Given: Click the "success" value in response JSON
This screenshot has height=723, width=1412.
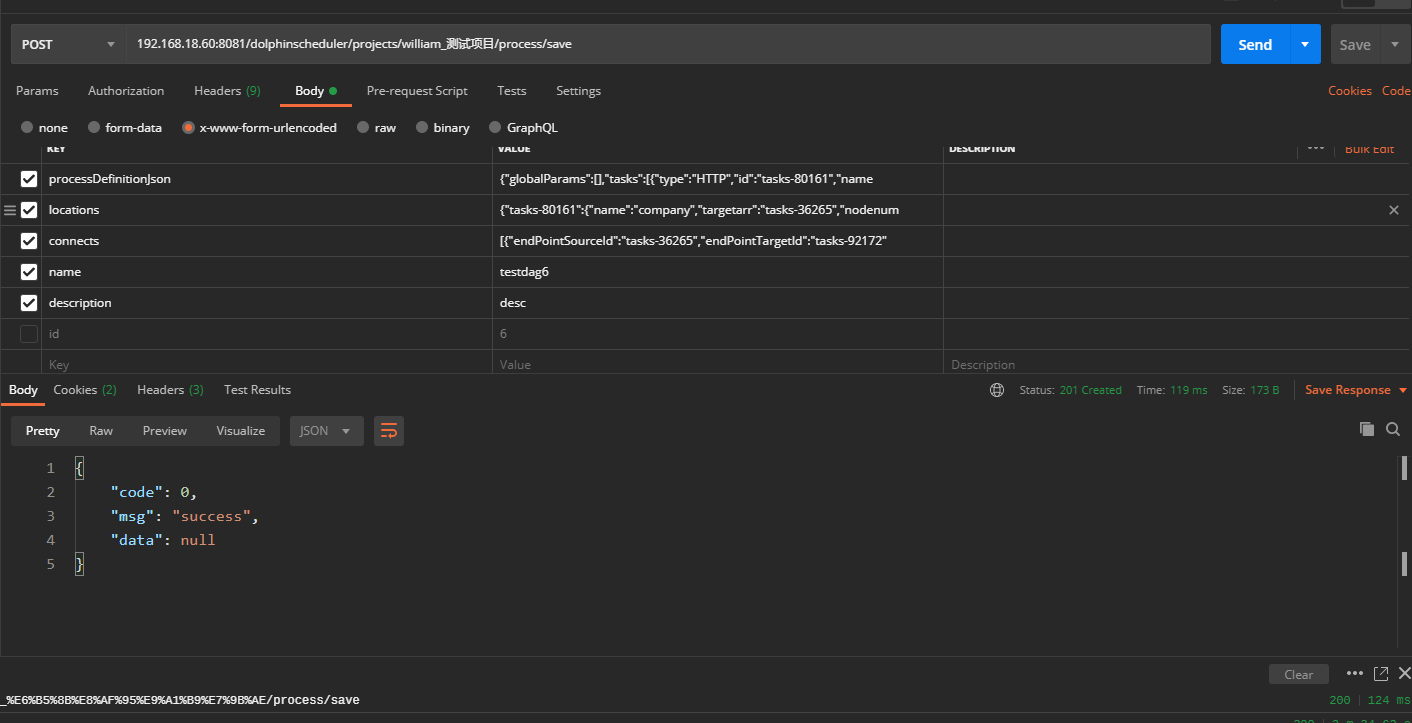Looking at the screenshot, I should [x=211, y=516].
